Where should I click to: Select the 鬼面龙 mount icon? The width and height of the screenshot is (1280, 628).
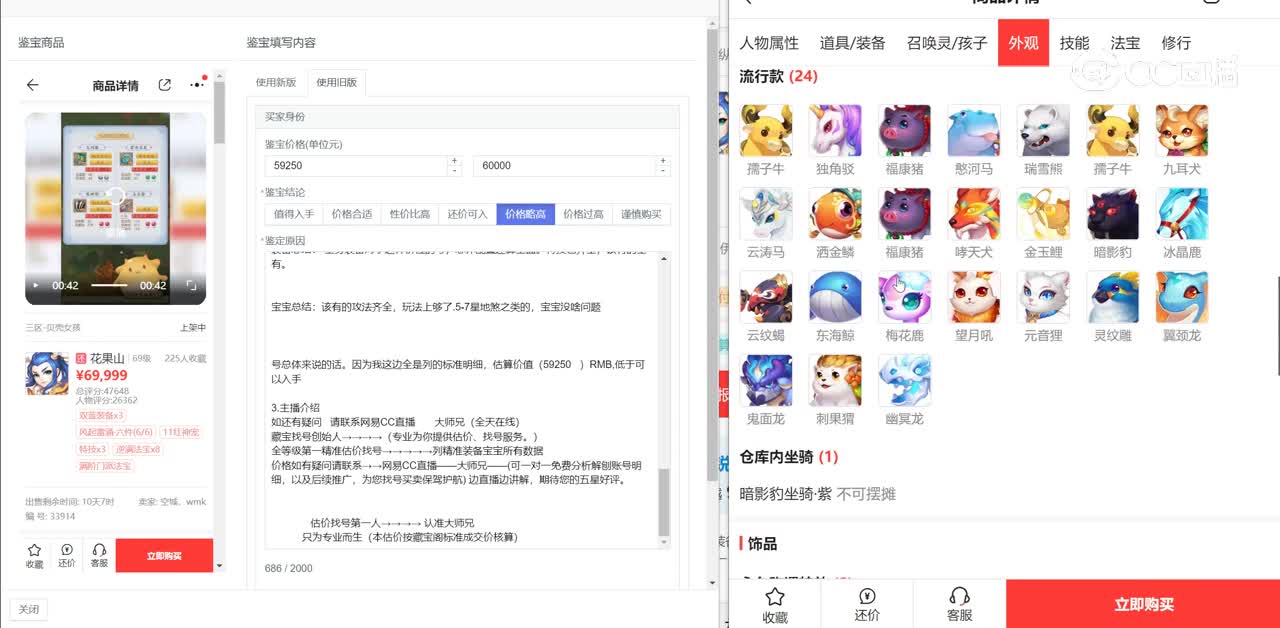(766, 380)
